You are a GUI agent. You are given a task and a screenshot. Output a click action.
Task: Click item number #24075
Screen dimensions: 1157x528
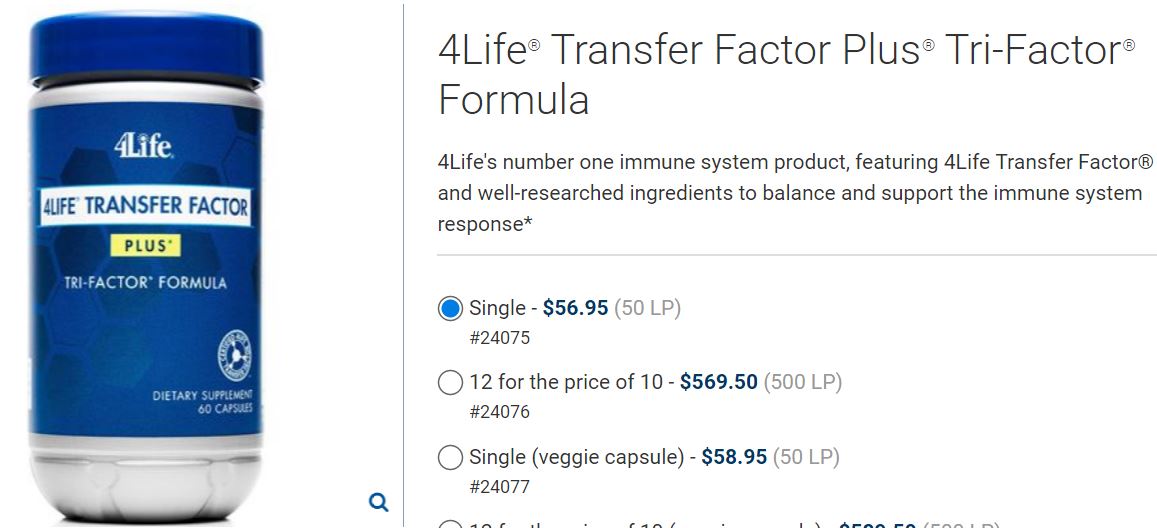point(500,338)
